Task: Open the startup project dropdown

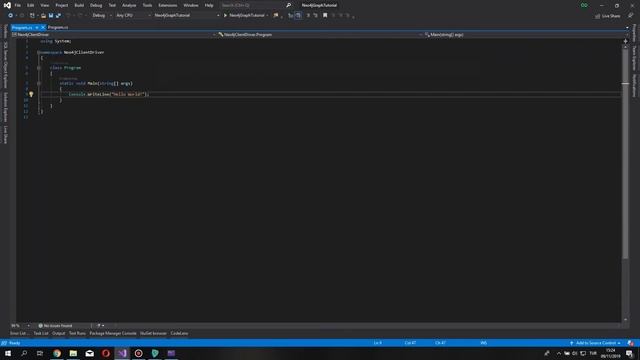Action: 187,16
